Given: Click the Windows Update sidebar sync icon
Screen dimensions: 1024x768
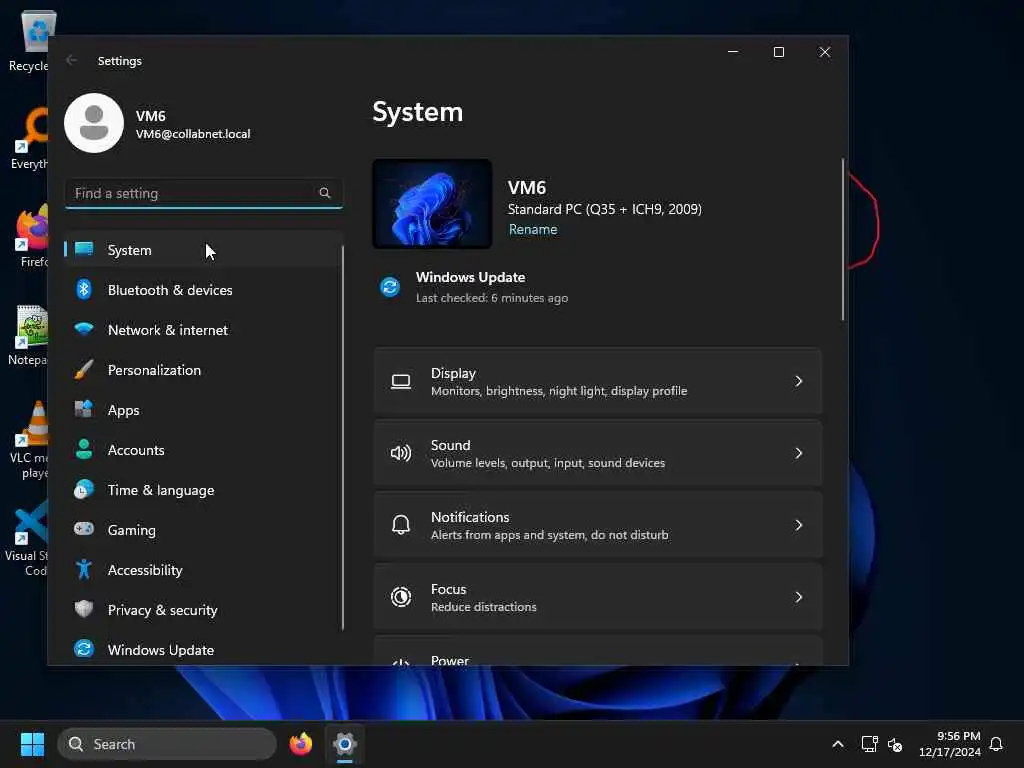Looking at the screenshot, I should pos(84,648).
